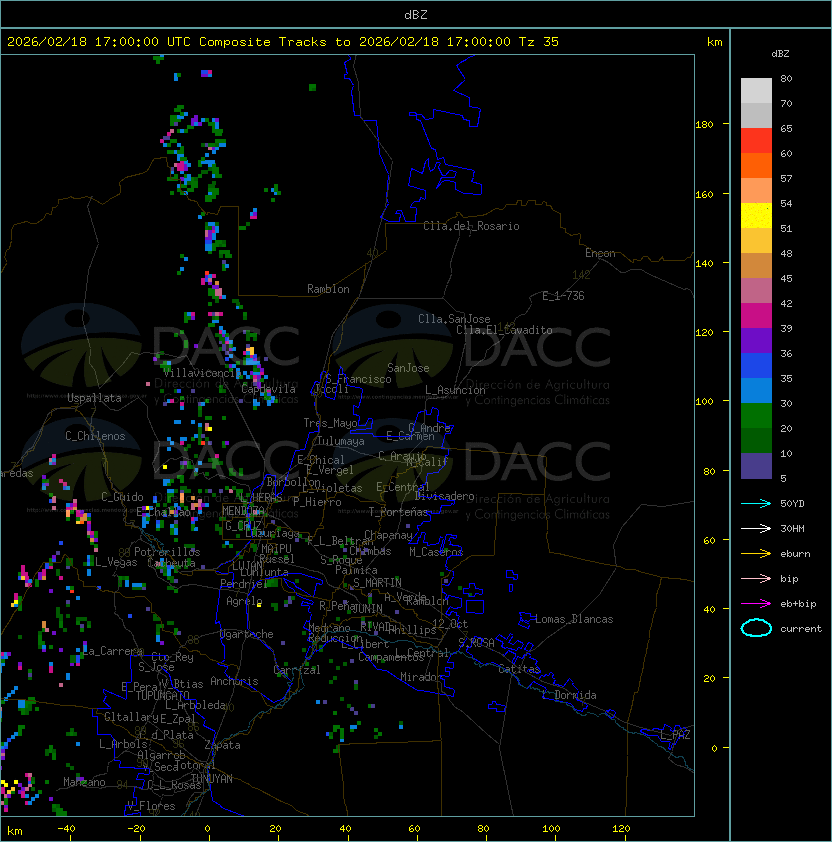Click the 'Manzano' map label
This screenshot has width=832, height=842.
(84, 782)
